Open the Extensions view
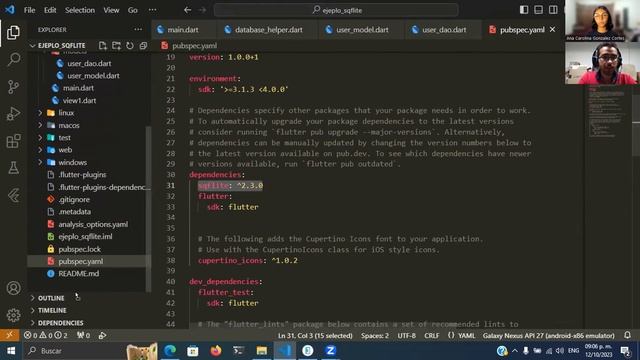This screenshot has height=360, width=640. pos(13,141)
